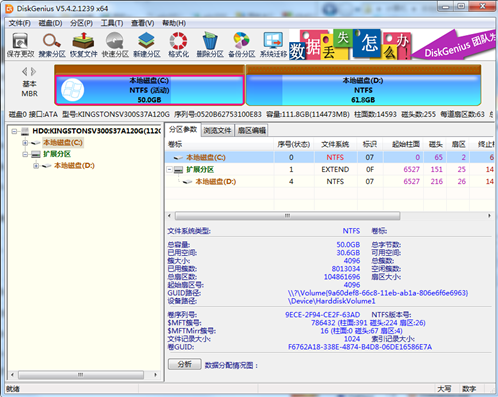Click the 扇区 column header
The height and width of the screenshot is (397, 498).
pyautogui.click(x=458, y=144)
